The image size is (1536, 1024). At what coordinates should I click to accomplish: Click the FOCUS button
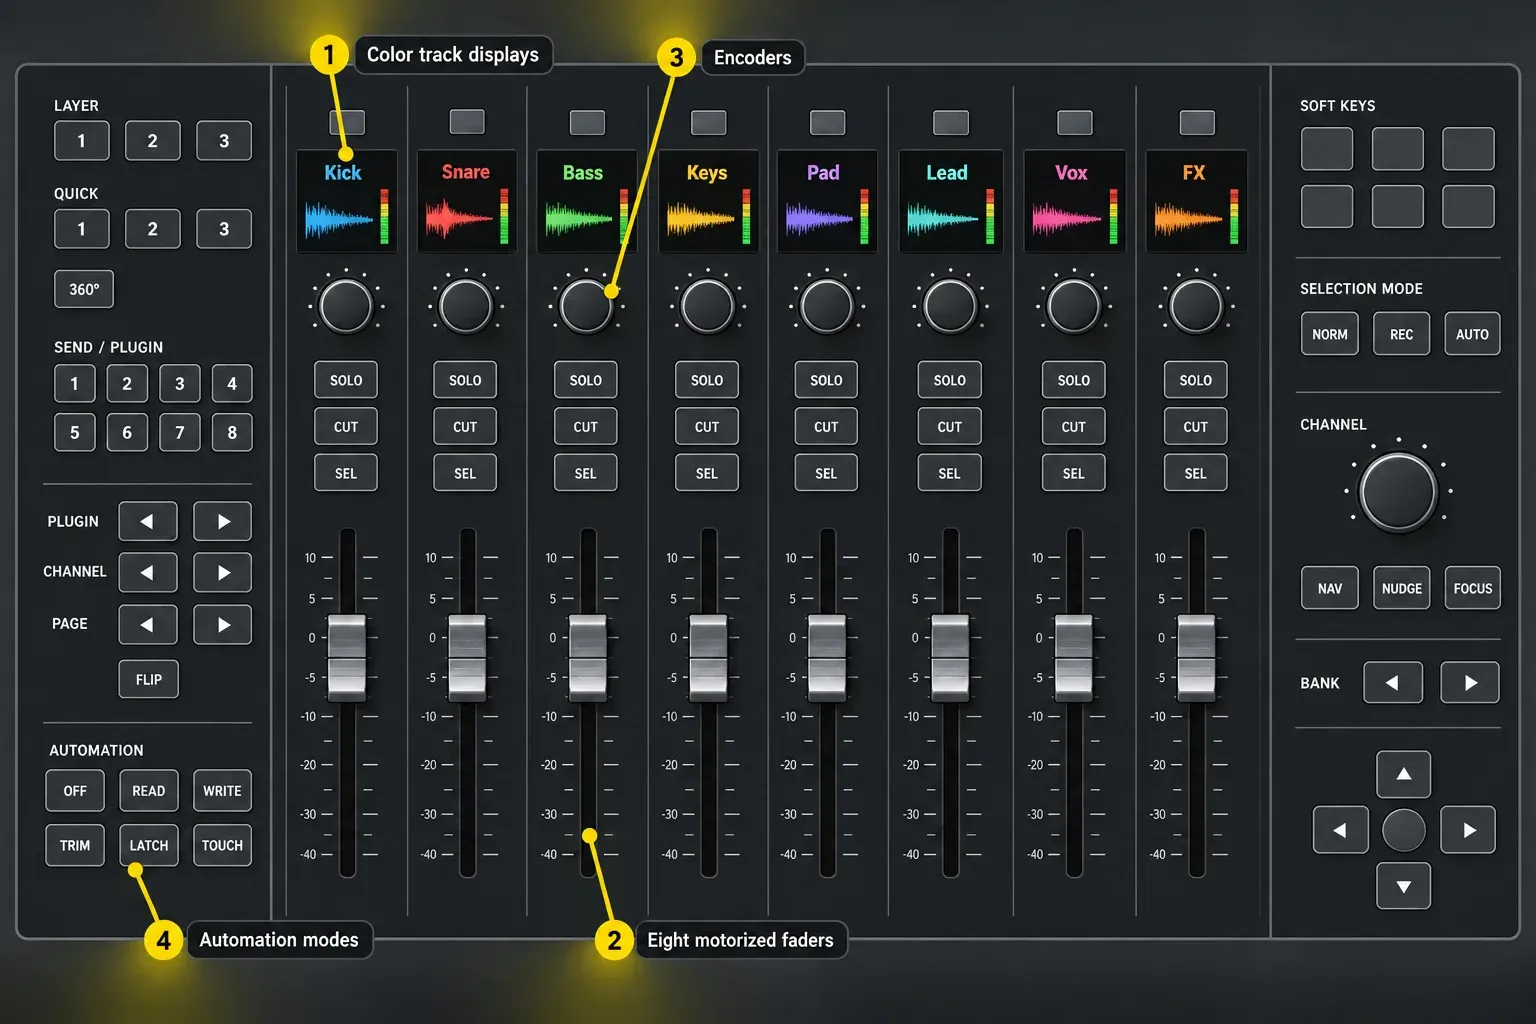click(1473, 588)
